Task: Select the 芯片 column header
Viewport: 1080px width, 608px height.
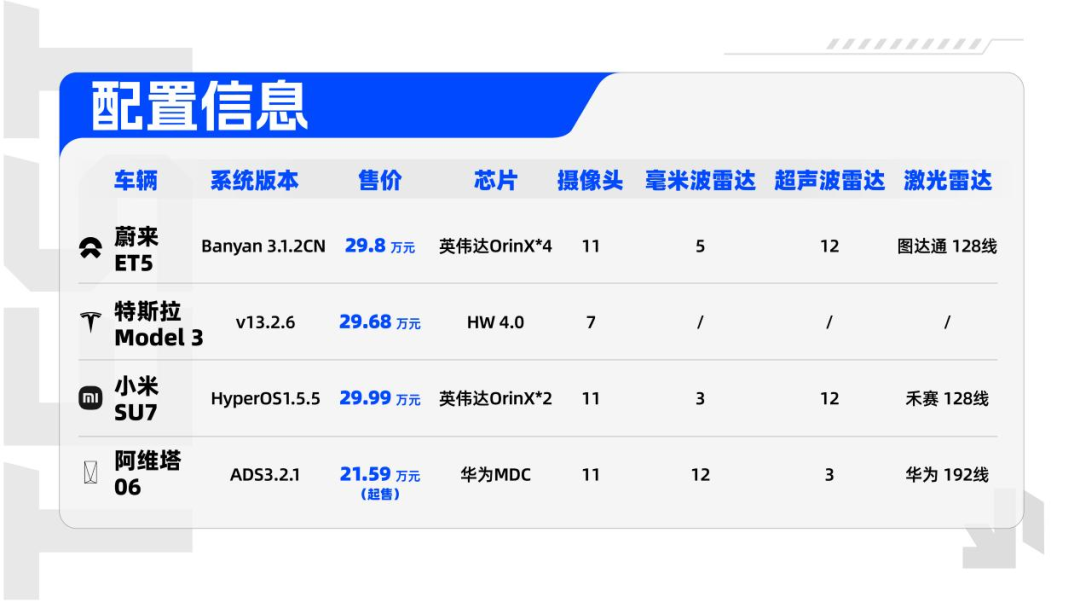Action: pos(496,181)
